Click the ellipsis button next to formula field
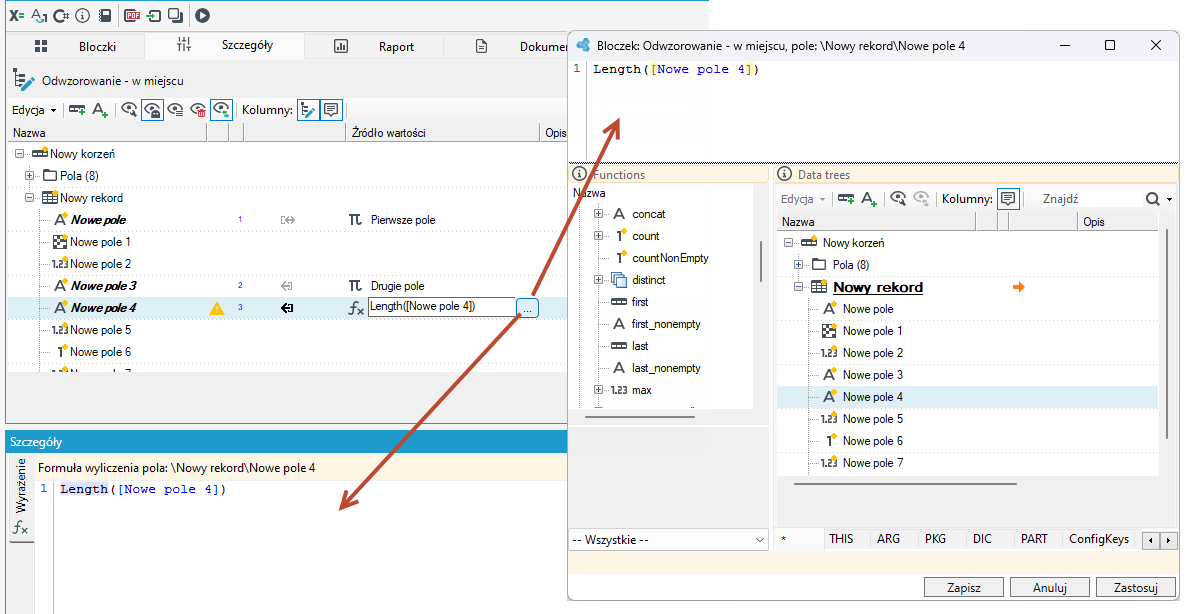 [x=528, y=308]
